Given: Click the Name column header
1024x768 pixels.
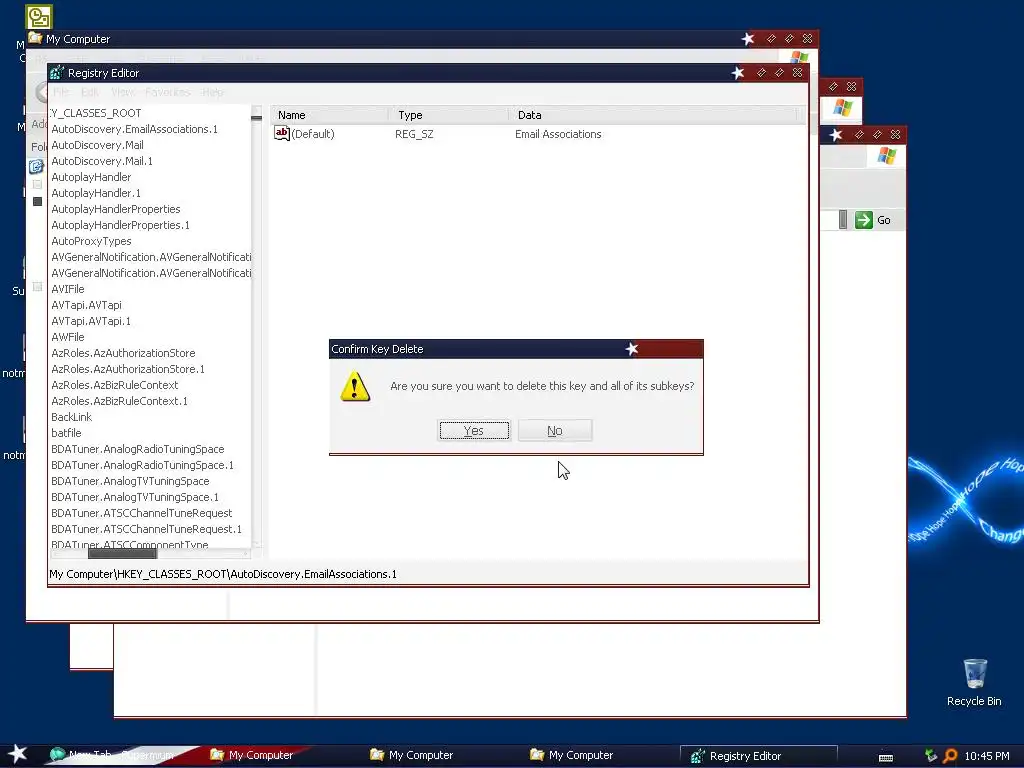Looking at the screenshot, I should click(330, 115).
